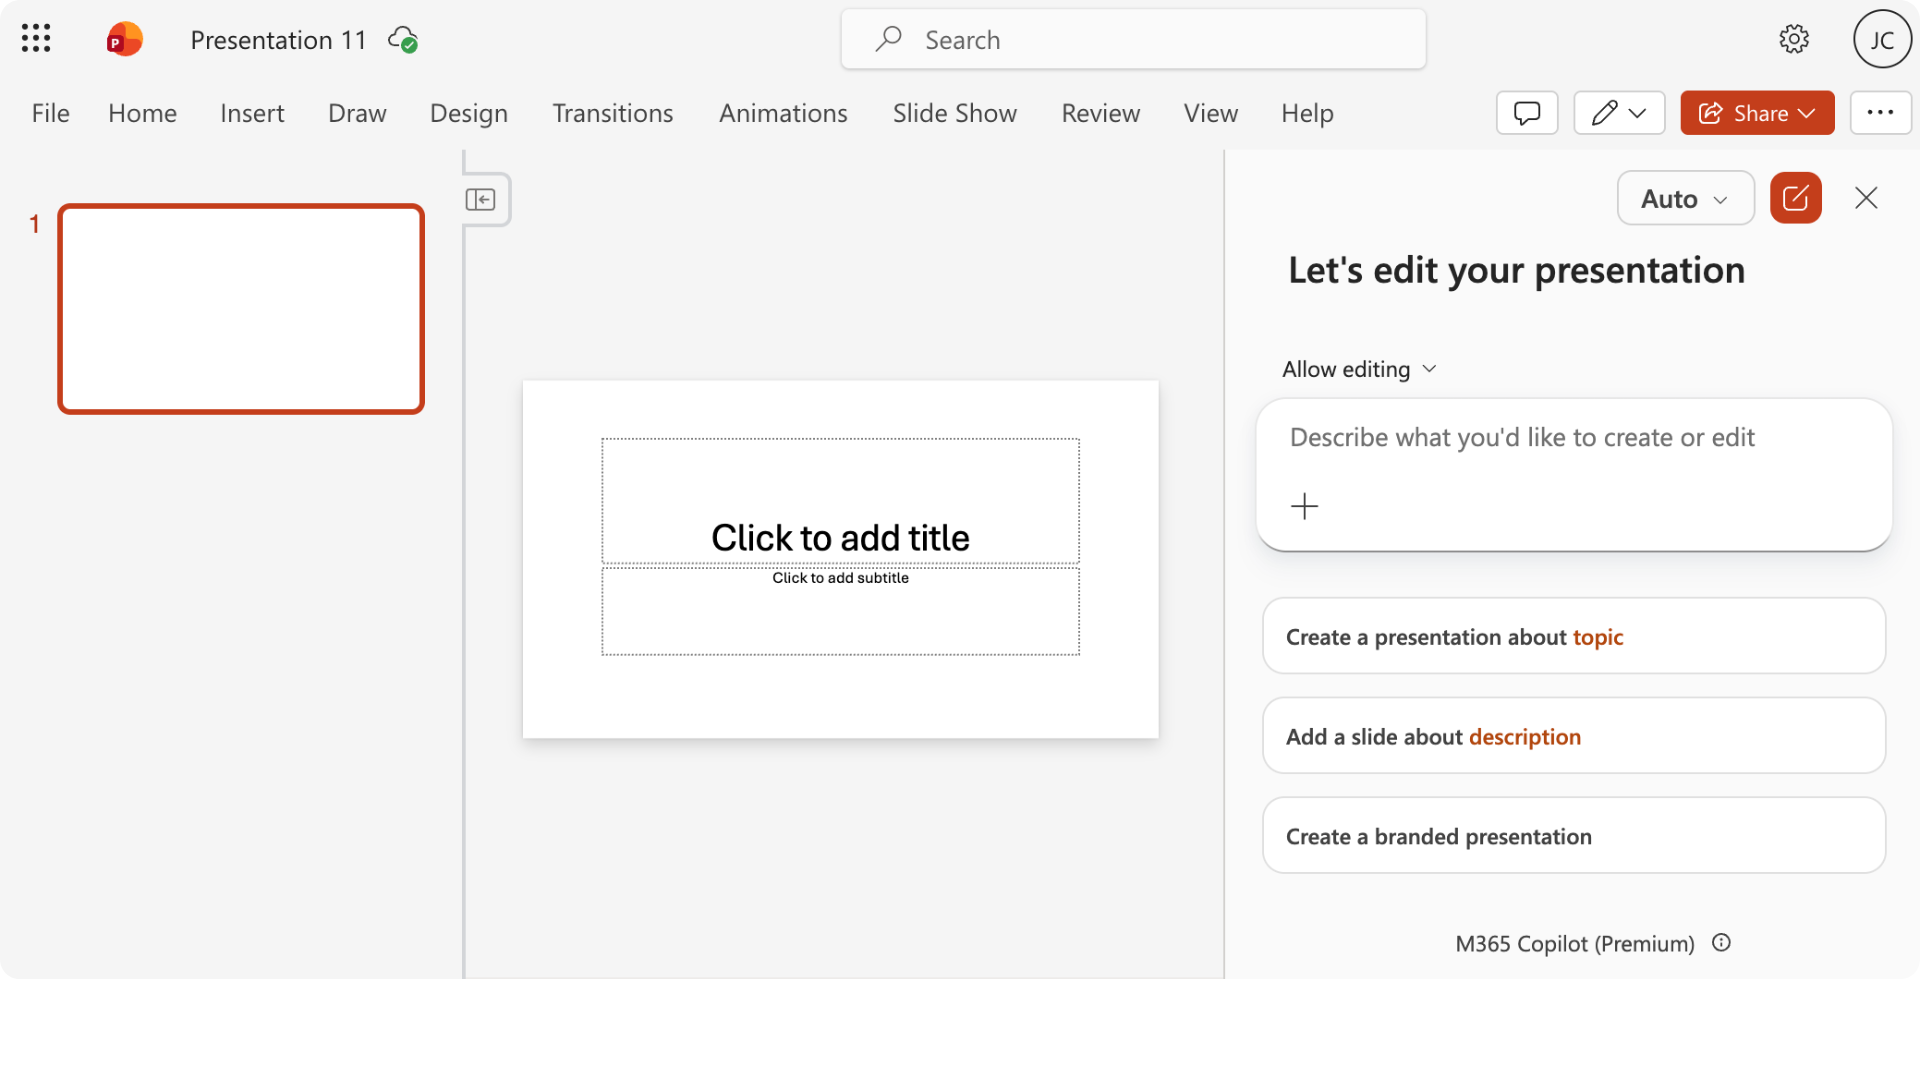The height and width of the screenshot is (1080, 1920).
Task: Click M365 Copilot (Premium) label
Action: (x=1575, y=943)
